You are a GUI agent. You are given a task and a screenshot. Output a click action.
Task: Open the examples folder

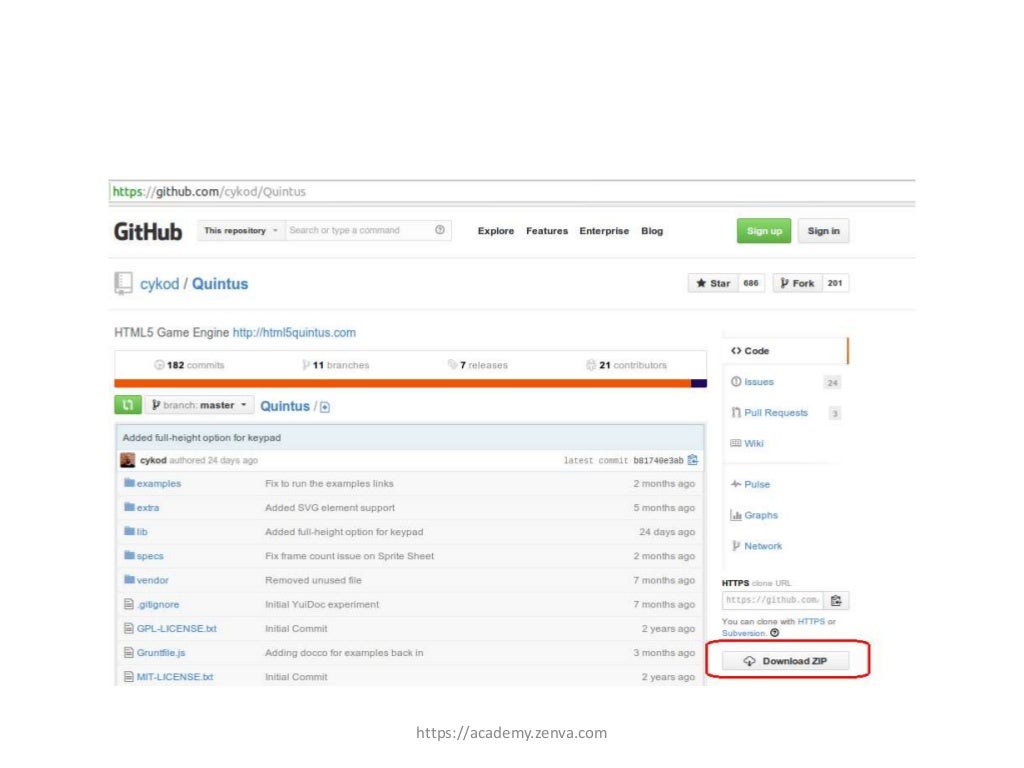(159, 483)
